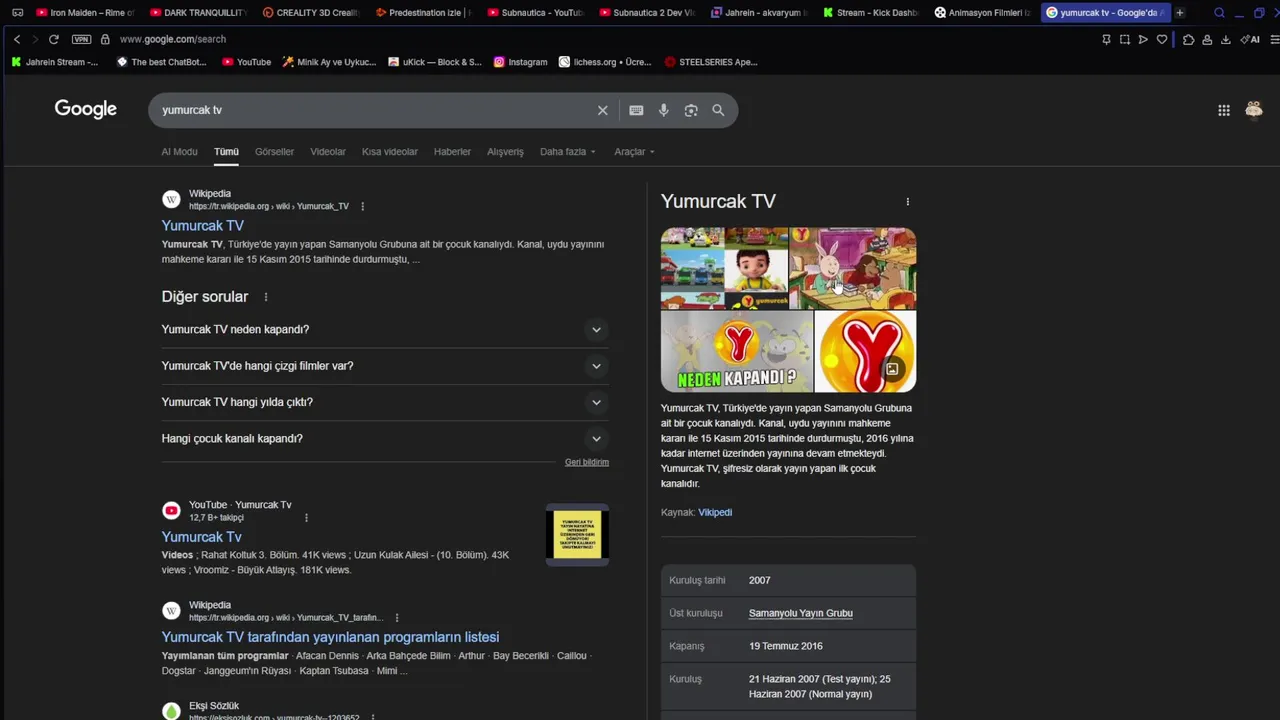
Task: Open the Instagram bookmark
Action: tap(520, 62)
